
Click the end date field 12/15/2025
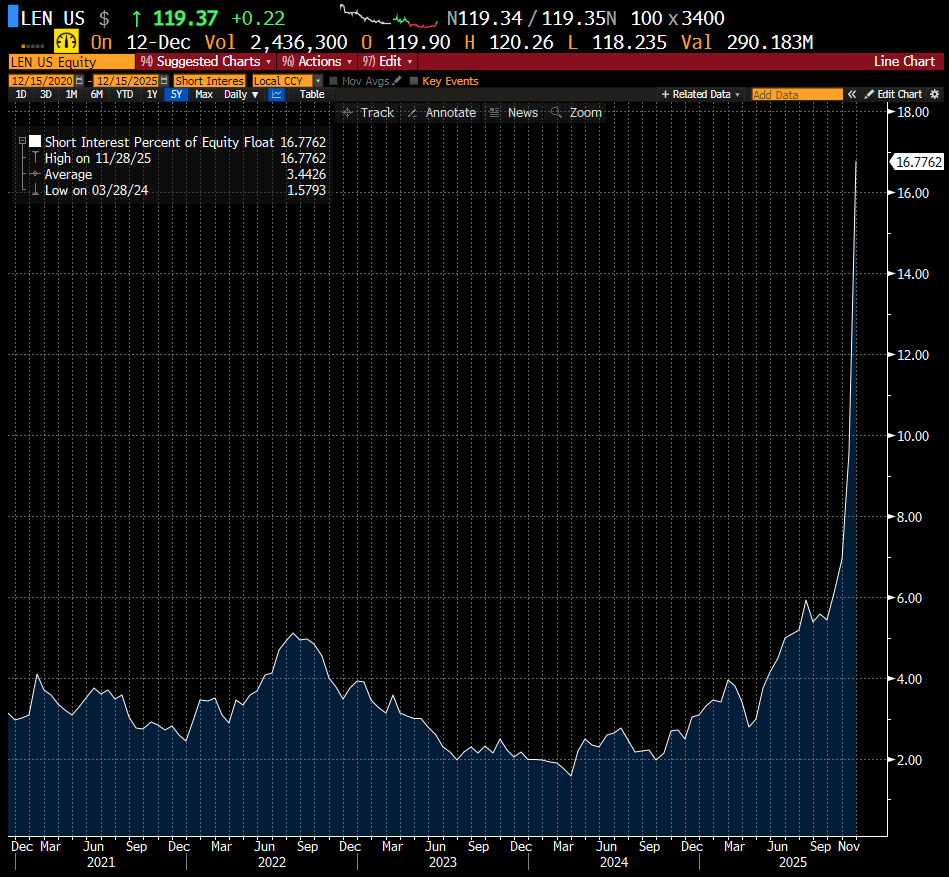pyautogui.click(x=126, y=80)
